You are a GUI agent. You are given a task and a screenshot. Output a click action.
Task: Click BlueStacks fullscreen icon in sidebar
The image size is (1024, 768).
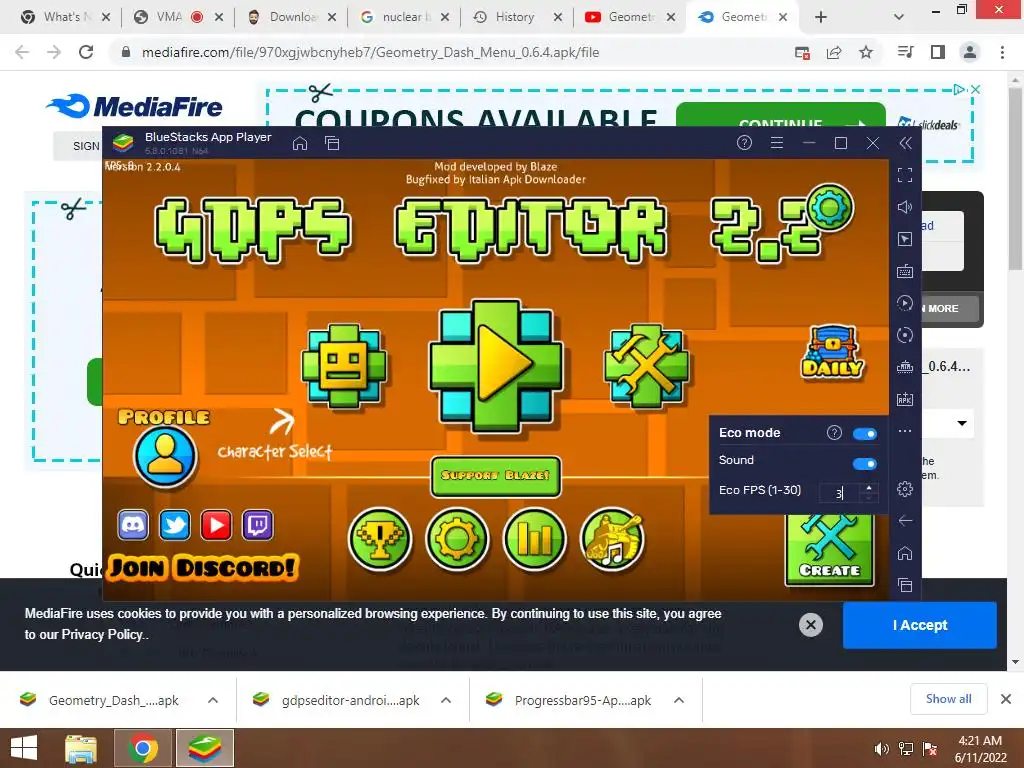tap(905, 175)
